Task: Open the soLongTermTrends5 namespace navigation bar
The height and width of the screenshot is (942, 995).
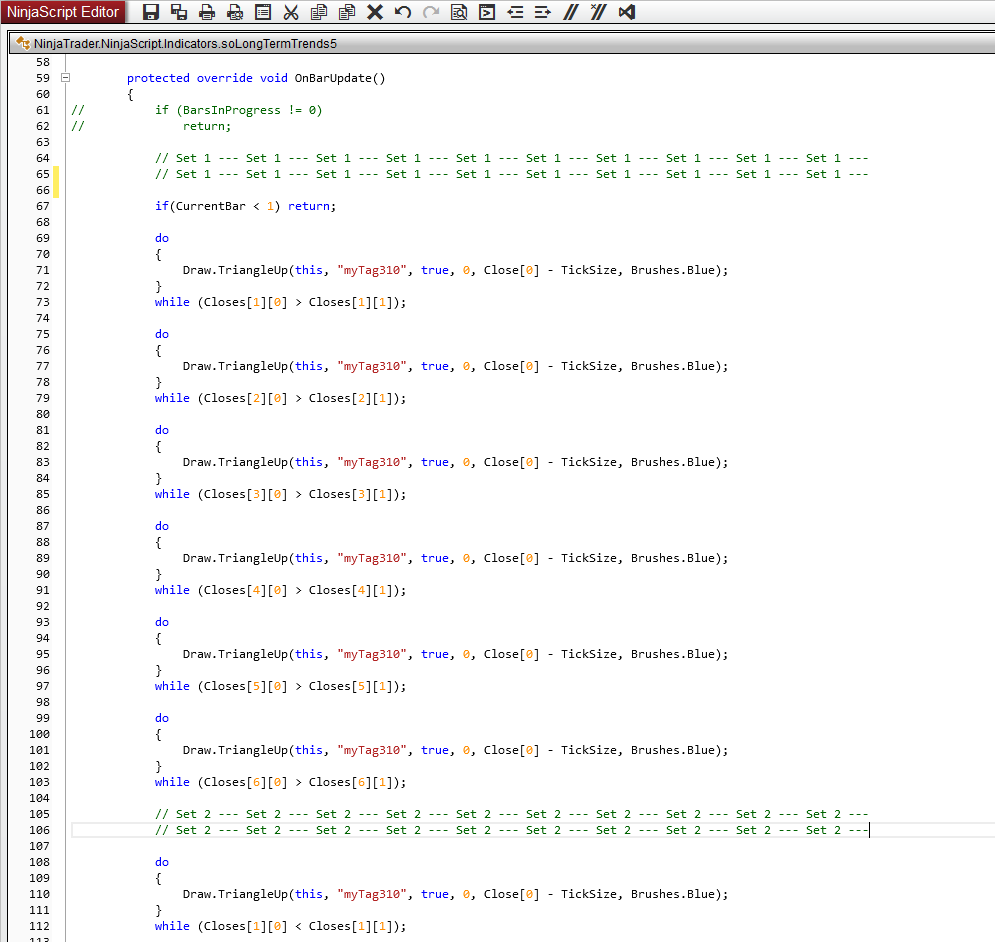Action: click(x=502, y=43)
